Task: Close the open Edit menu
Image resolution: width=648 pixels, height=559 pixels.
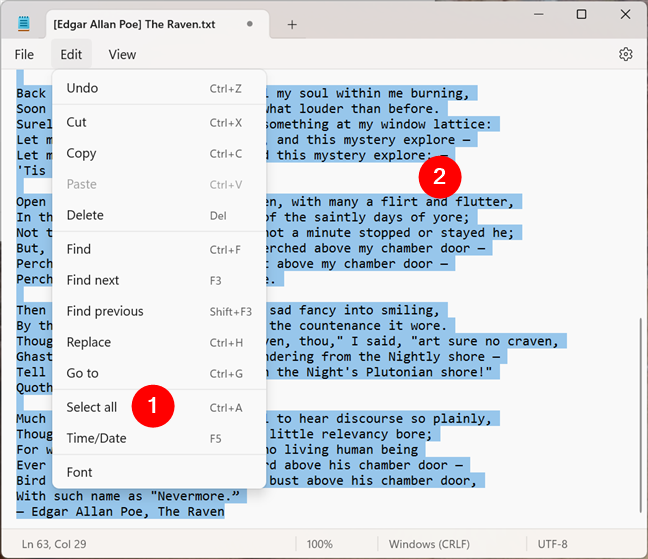Action: 71,54
